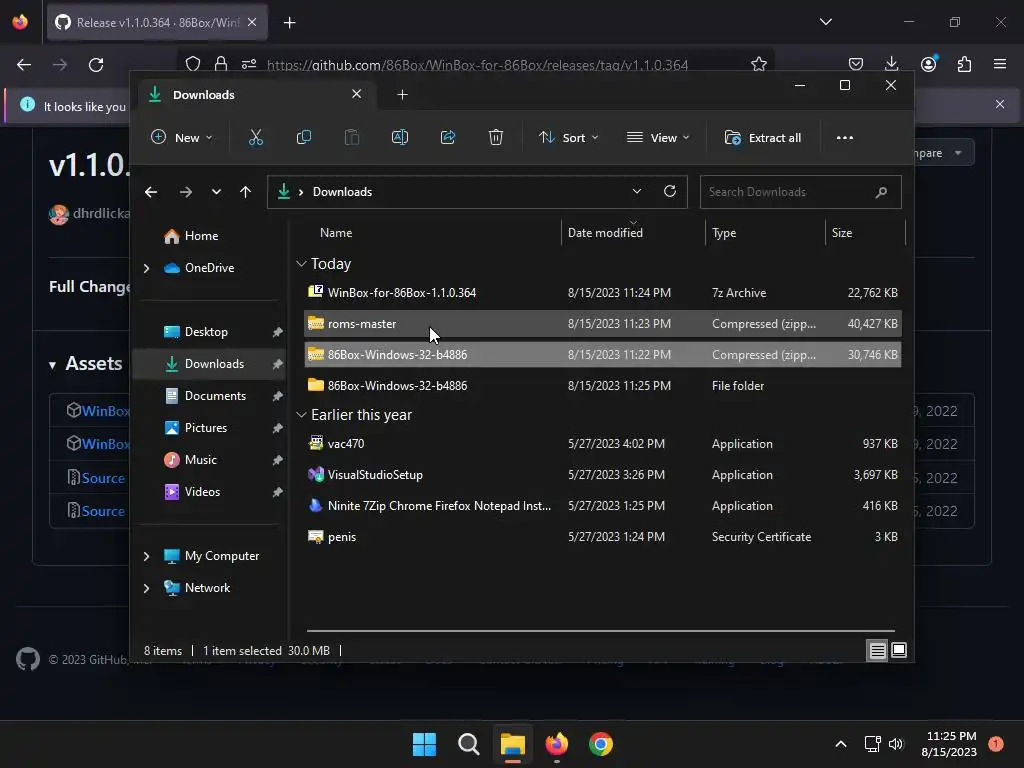Open the See more ellipsis menu
The width and height of the screenshot is (1024, 768).
click(x=844, y=138)
